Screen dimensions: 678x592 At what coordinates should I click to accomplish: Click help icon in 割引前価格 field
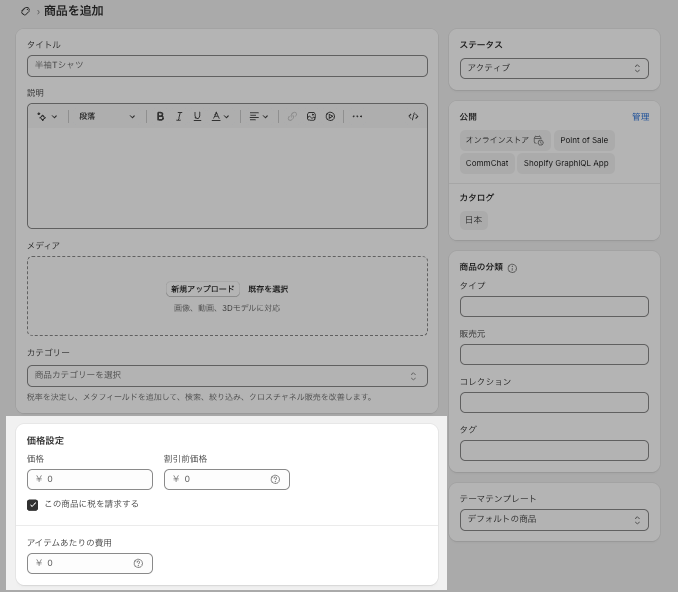pos(275,479)
